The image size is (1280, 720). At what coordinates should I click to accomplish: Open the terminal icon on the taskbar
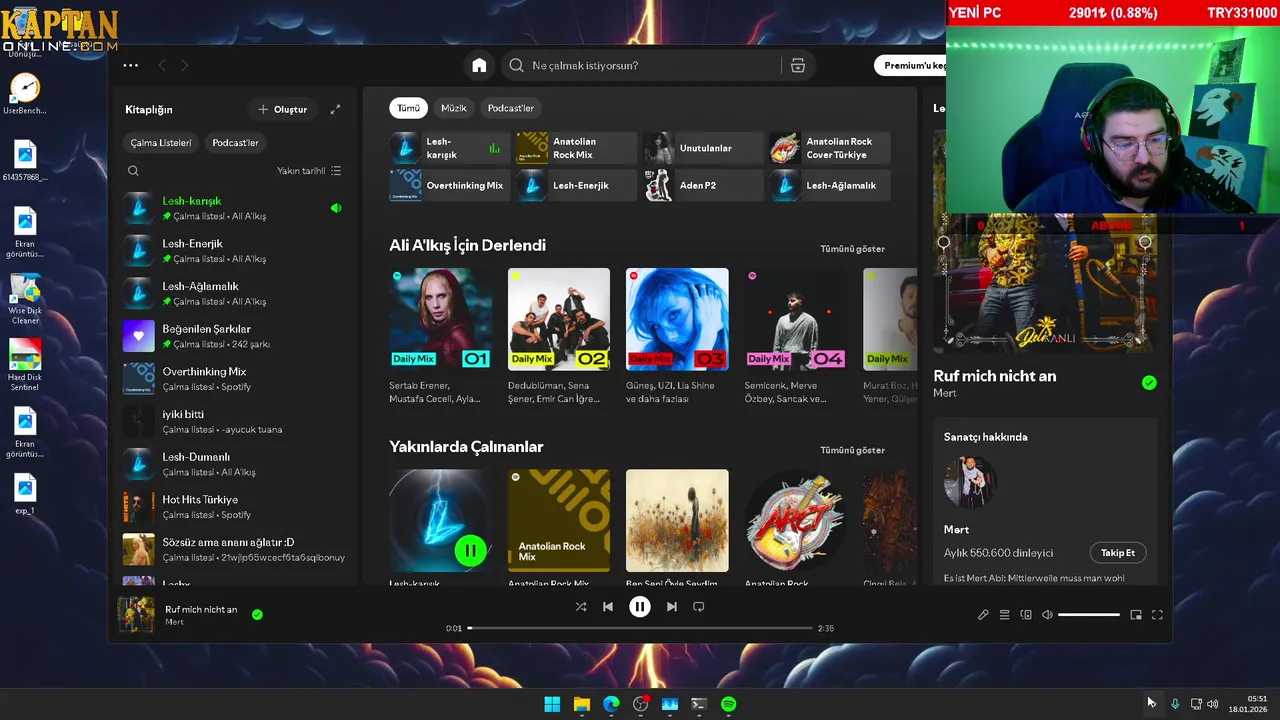coord(699,704)
